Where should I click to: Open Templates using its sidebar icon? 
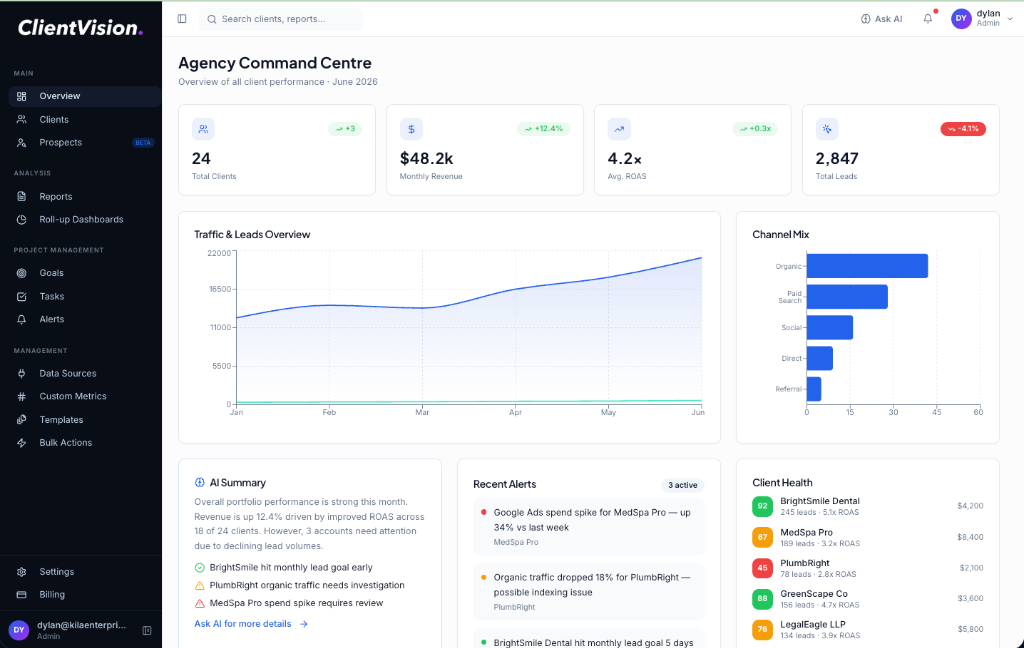pos(22,419)
